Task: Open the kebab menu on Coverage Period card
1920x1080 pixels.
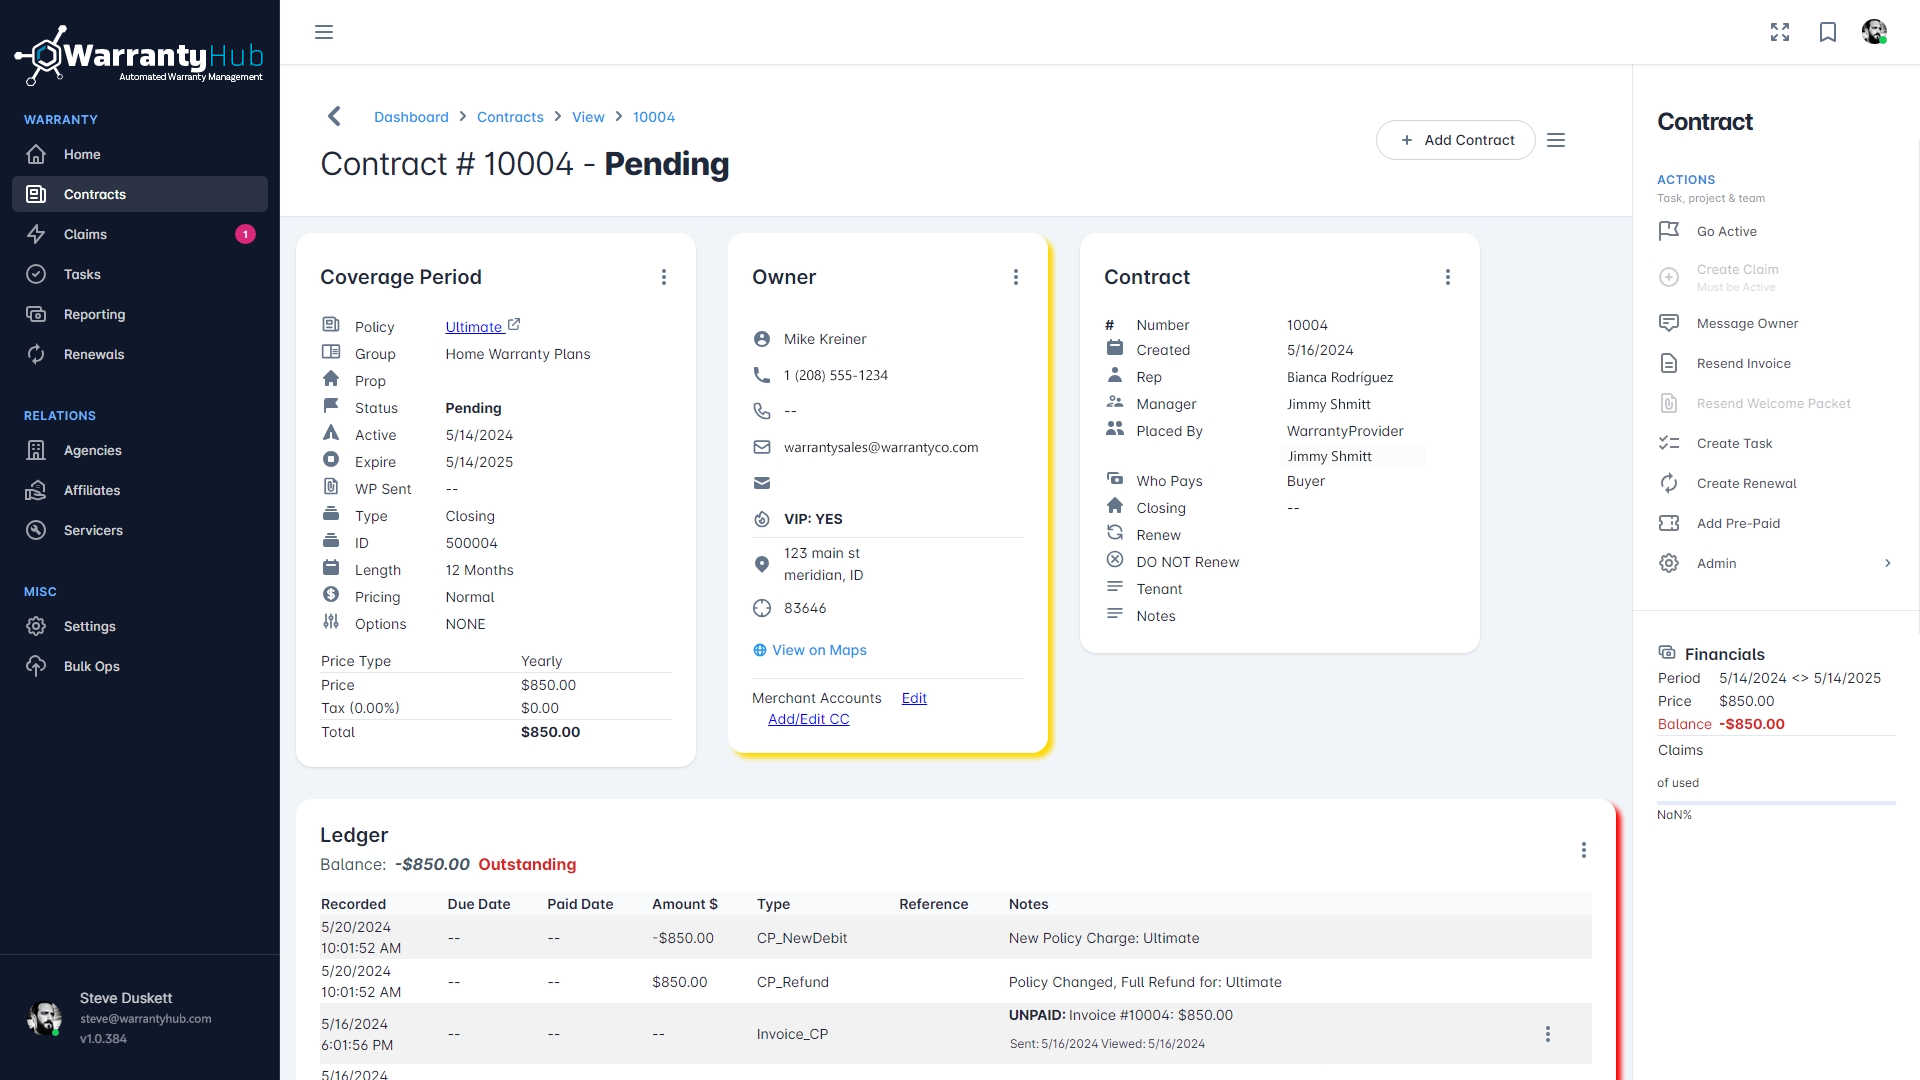Action: click(x=664, y=277)
